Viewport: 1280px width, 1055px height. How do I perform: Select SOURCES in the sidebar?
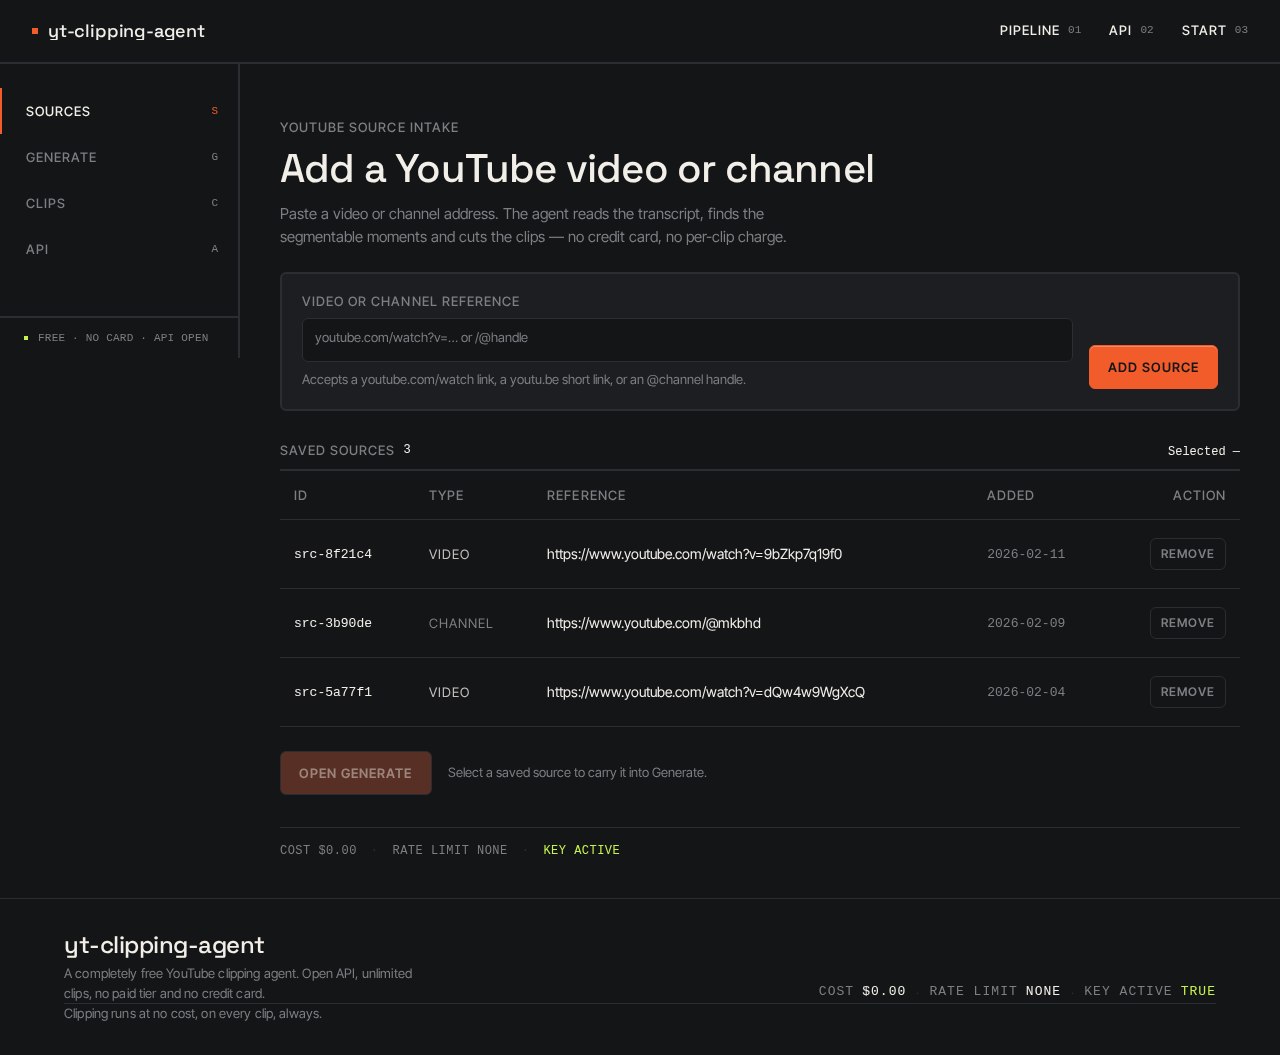point(120,111)
